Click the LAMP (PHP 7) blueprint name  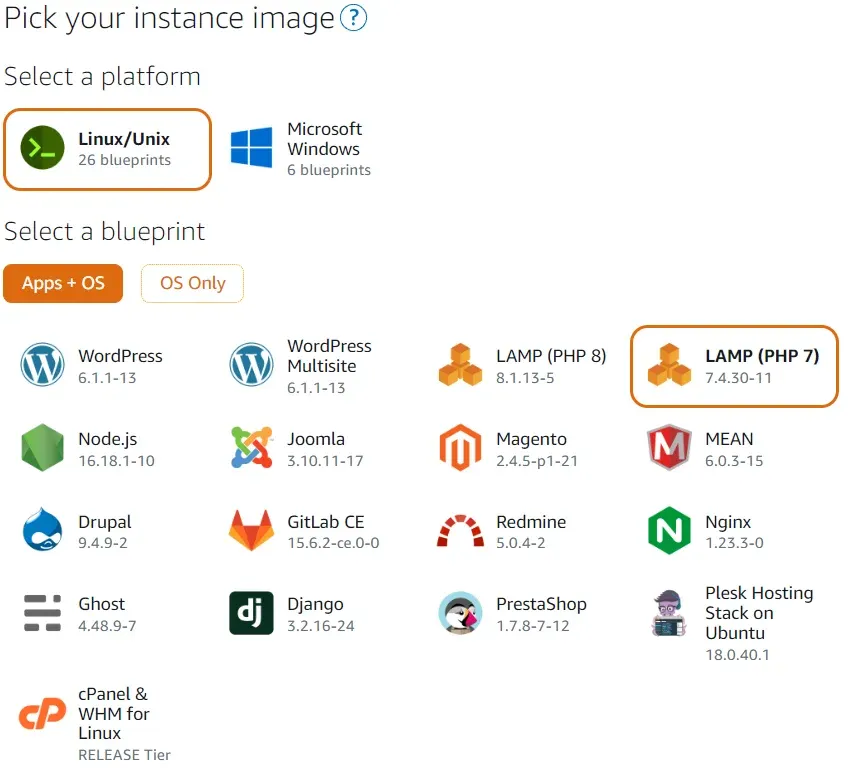click(763, 356)
